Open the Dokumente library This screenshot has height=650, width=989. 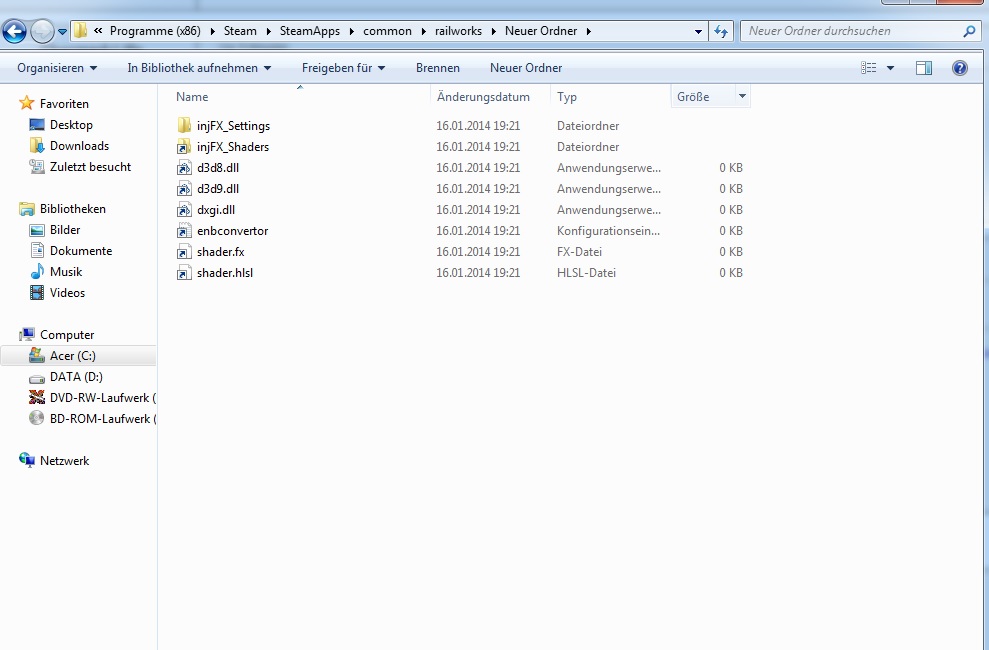(81, 250)
